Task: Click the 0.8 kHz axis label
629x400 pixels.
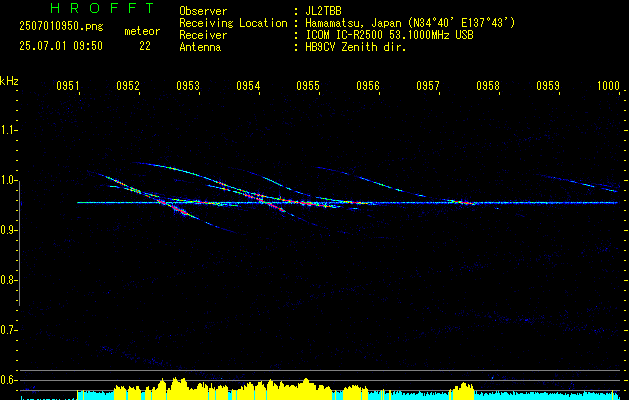Action: (x=8, y=280)
